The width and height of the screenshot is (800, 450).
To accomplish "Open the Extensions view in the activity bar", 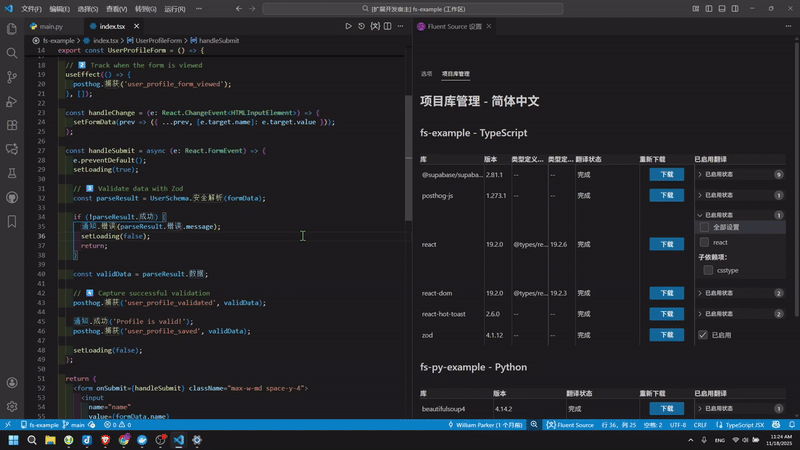I will pos(12,125).
